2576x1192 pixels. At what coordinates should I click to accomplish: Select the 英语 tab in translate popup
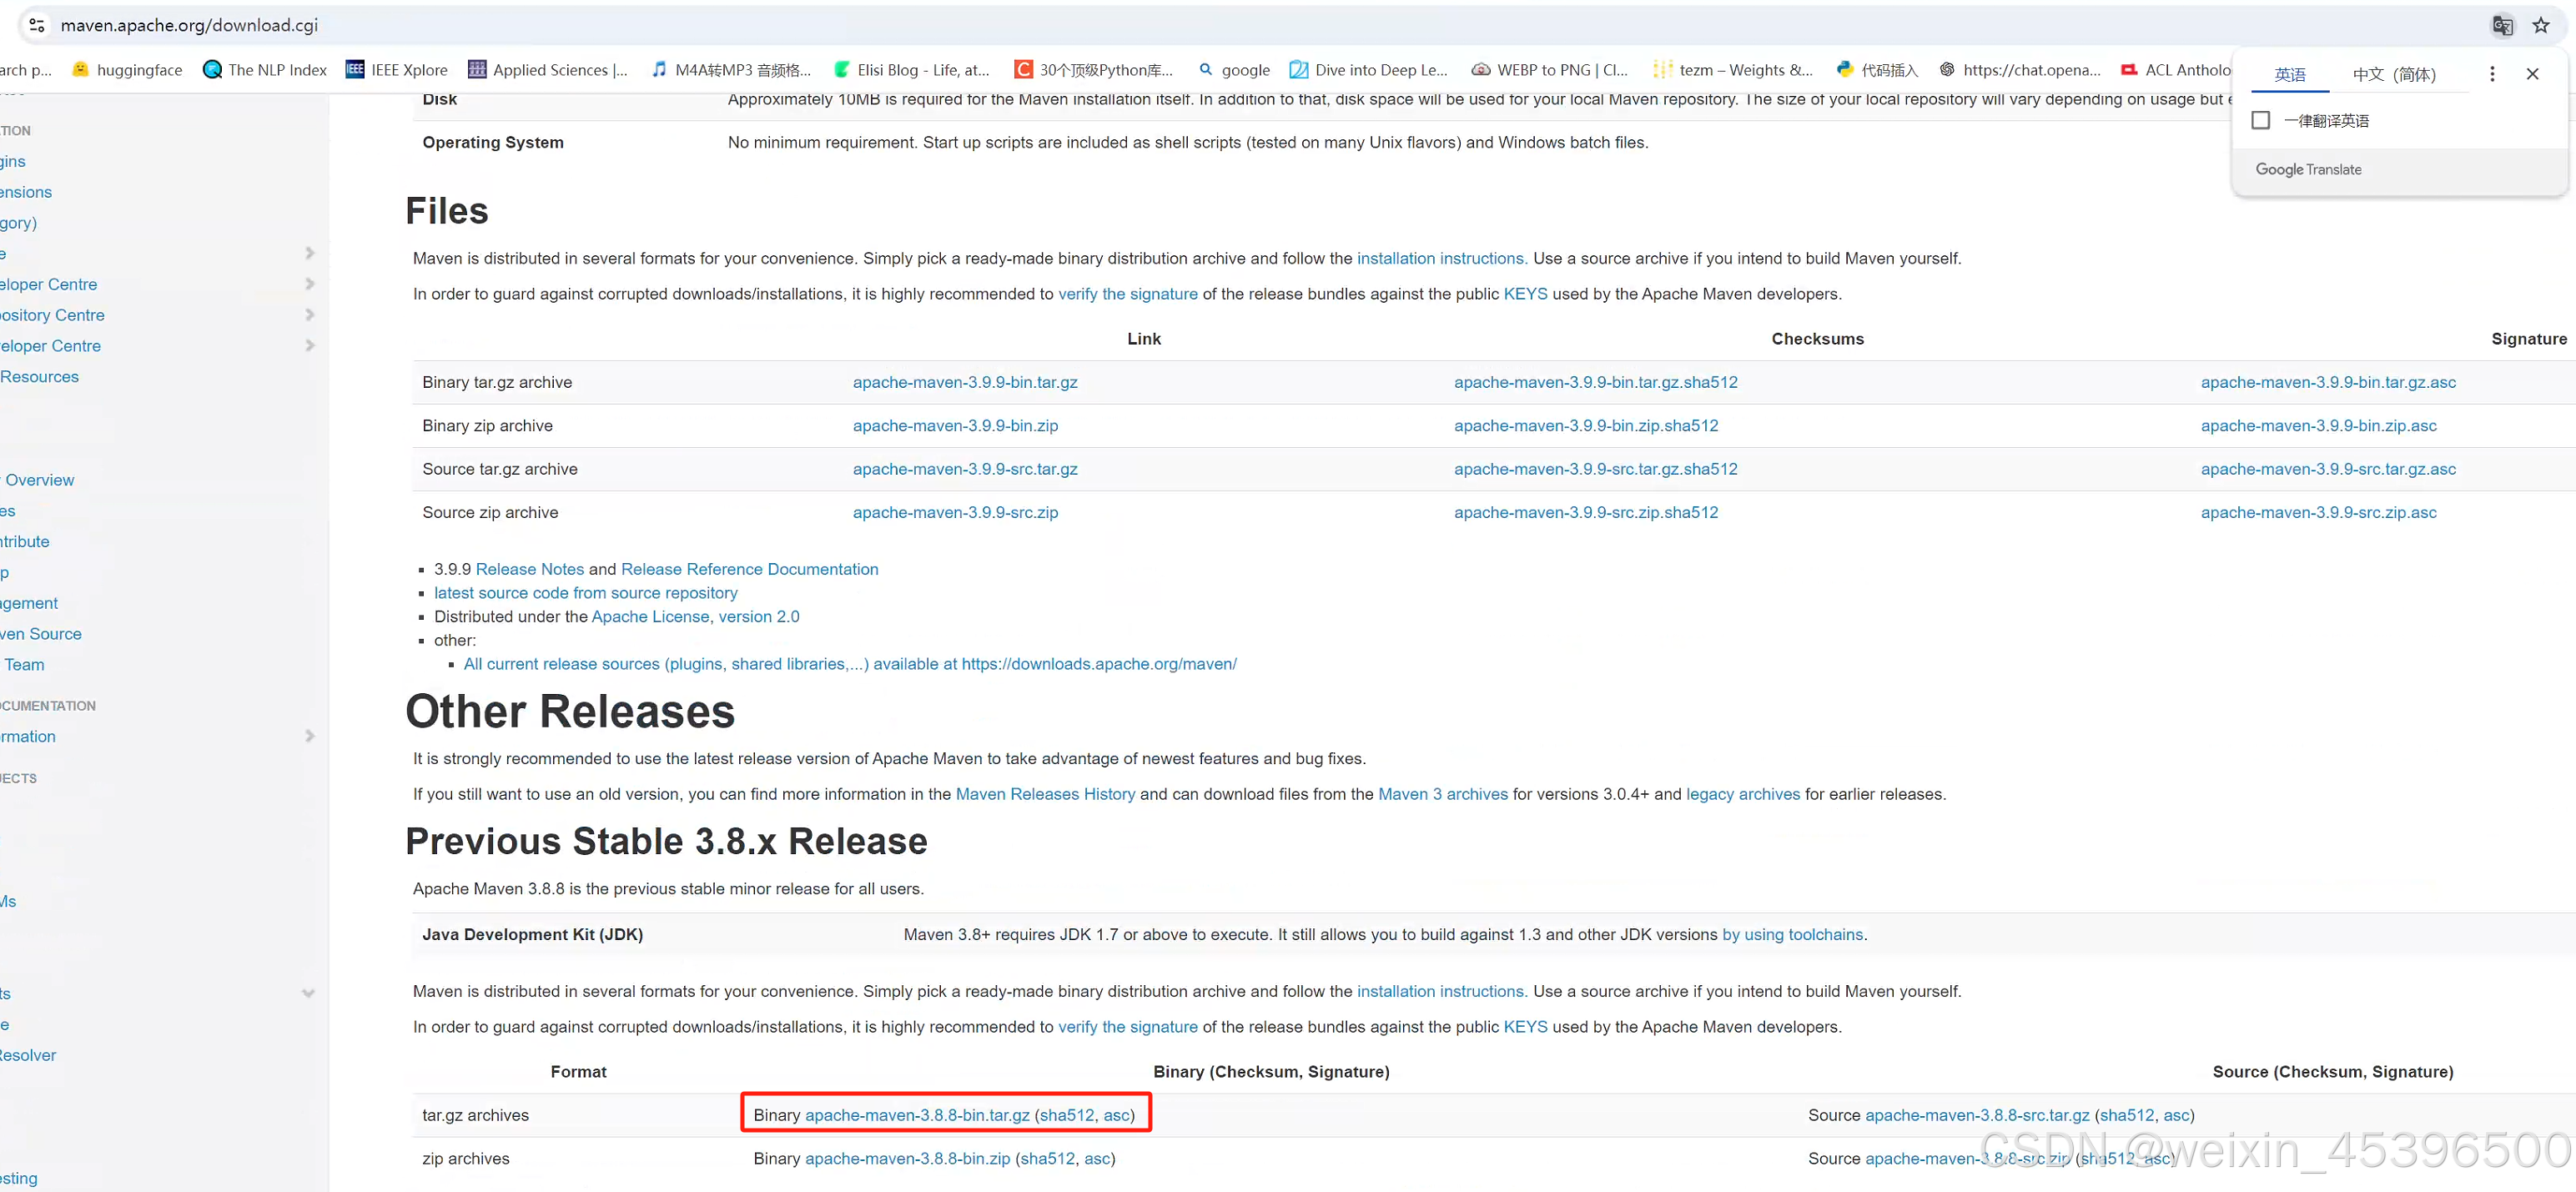point(2290,75)
